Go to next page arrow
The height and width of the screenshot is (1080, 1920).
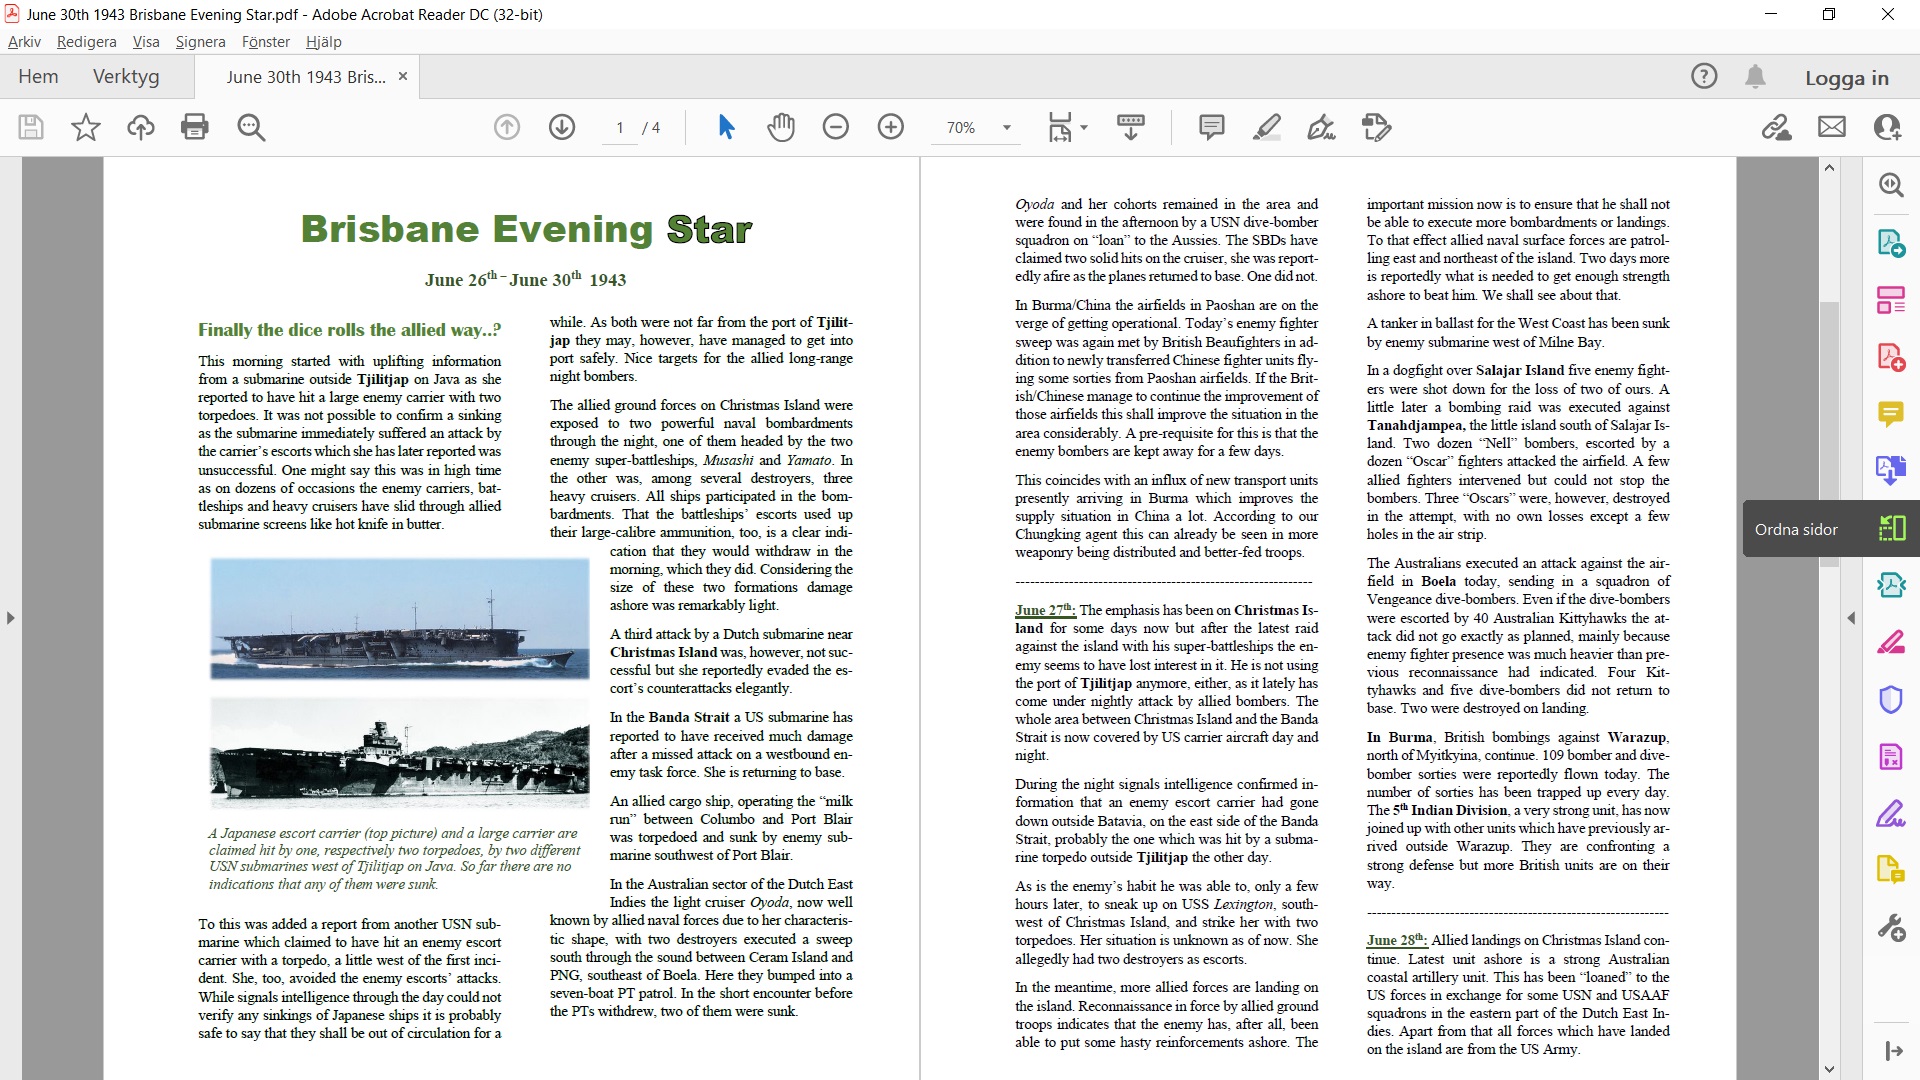pyautogui.click(x=562, y=127)
